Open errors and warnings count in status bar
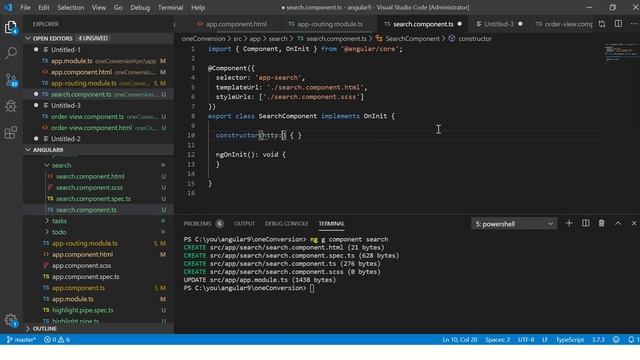This screenshot has height=360, width=640. [57, 340]
